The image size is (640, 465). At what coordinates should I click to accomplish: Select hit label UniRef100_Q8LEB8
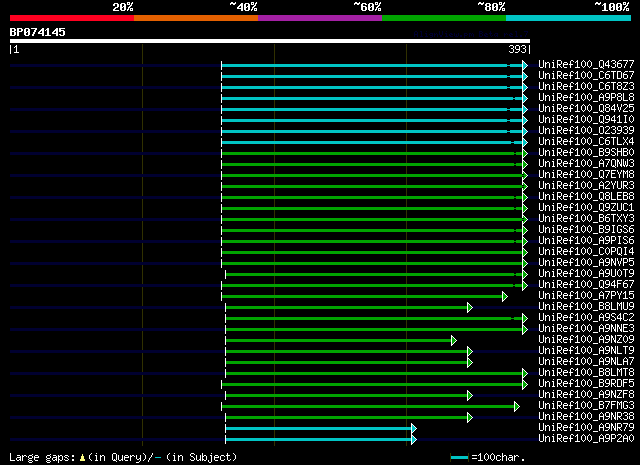click(x=586, y=197)
